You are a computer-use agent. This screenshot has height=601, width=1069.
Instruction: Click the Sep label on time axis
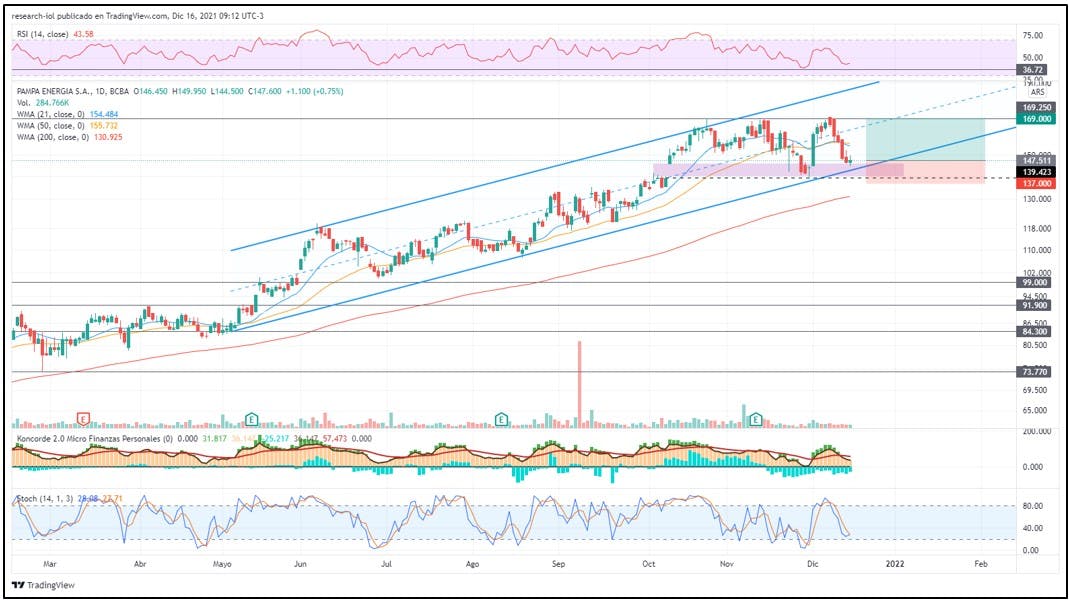(x=558, y=564)
